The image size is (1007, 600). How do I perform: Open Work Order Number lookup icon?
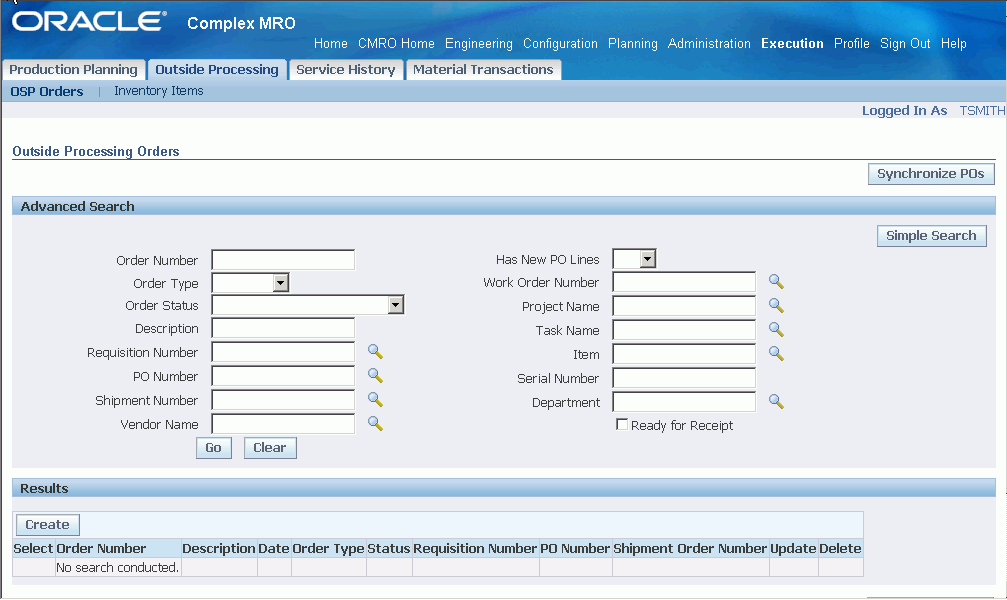(x=776, y=281)
